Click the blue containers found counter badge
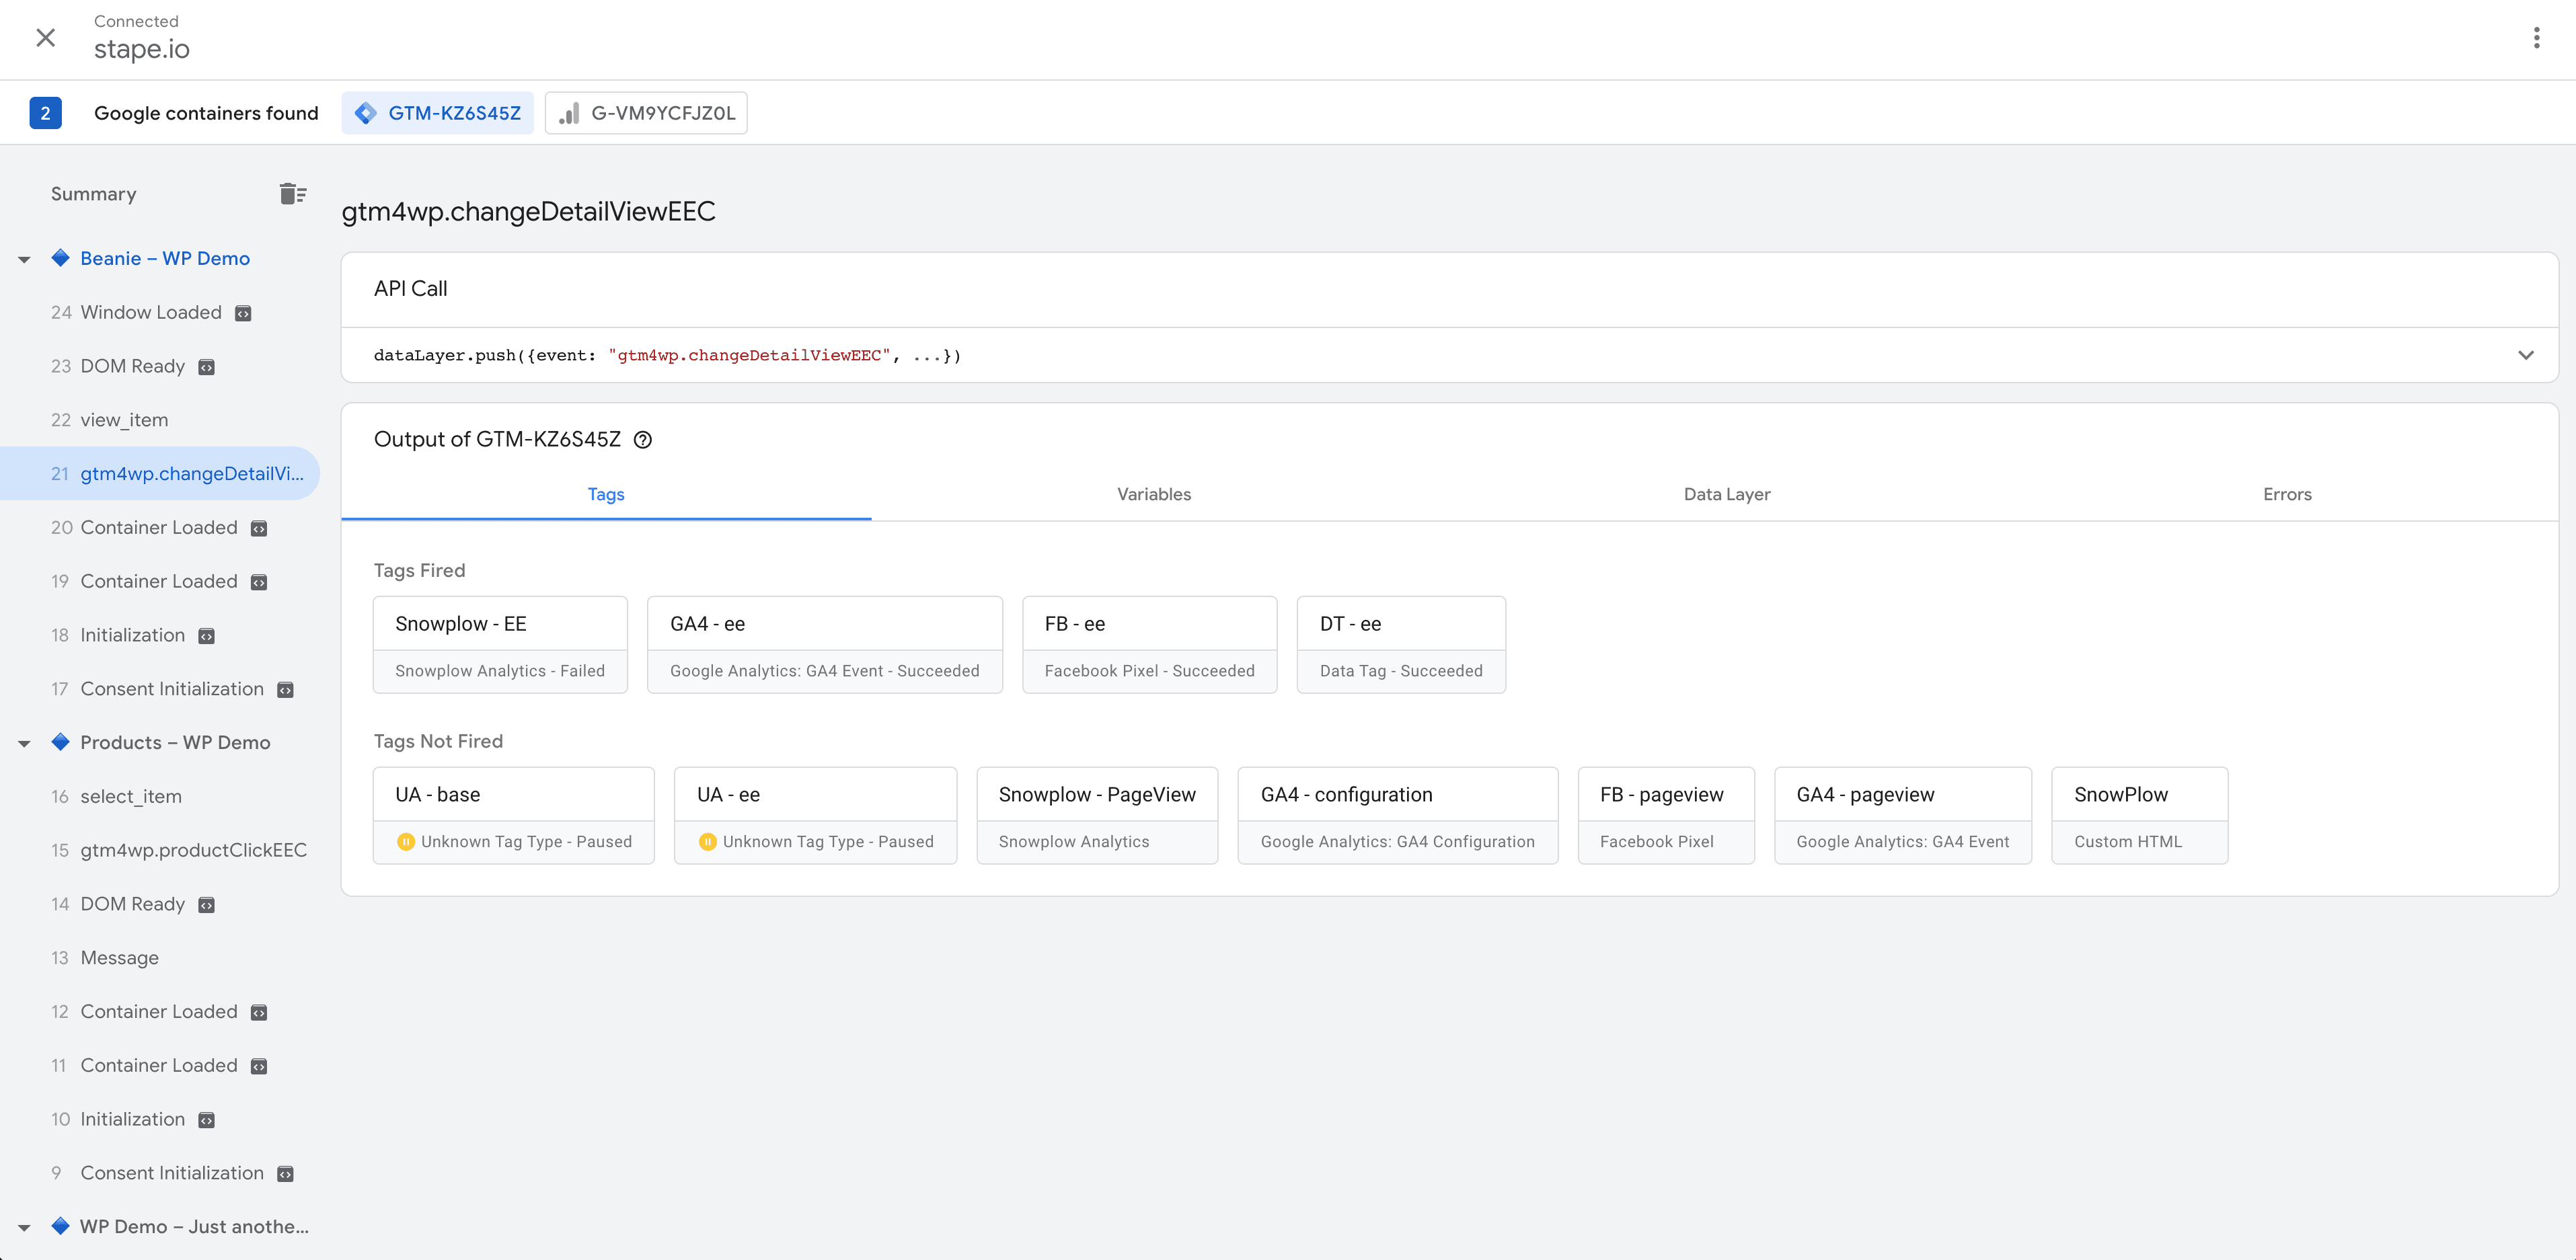Viewport: 2576px width, 1260px height. 44,112
